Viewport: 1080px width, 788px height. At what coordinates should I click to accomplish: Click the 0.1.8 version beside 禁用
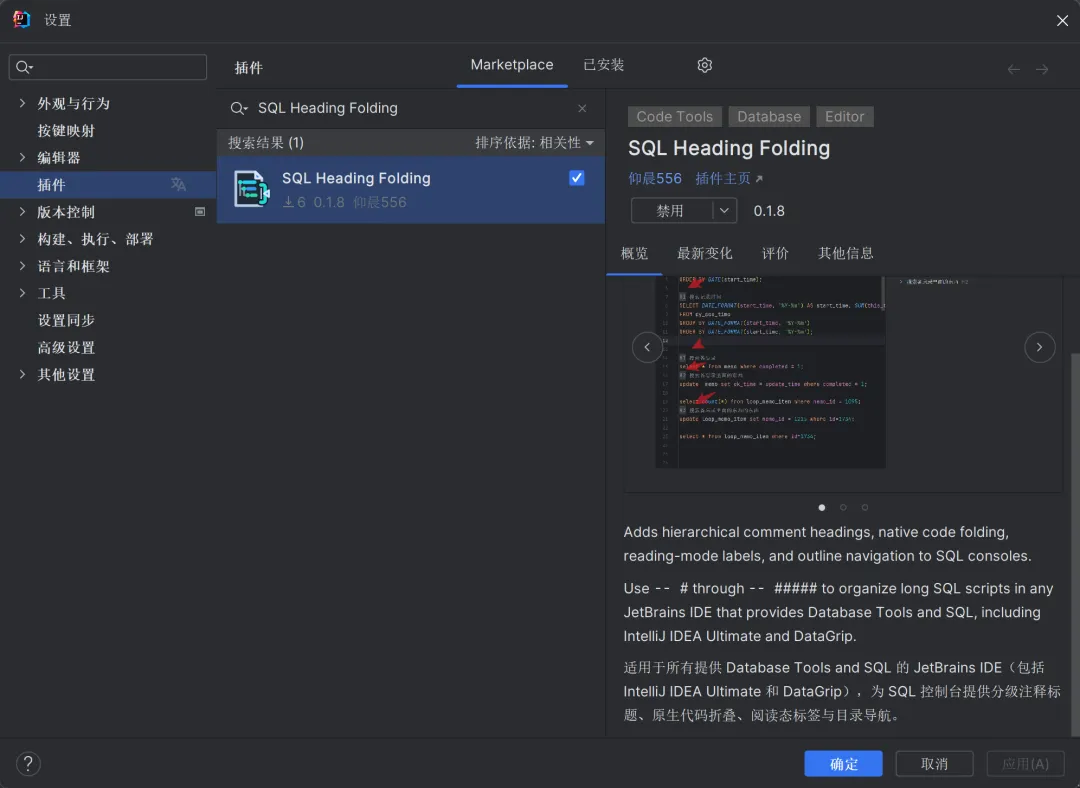coord(769,211)
